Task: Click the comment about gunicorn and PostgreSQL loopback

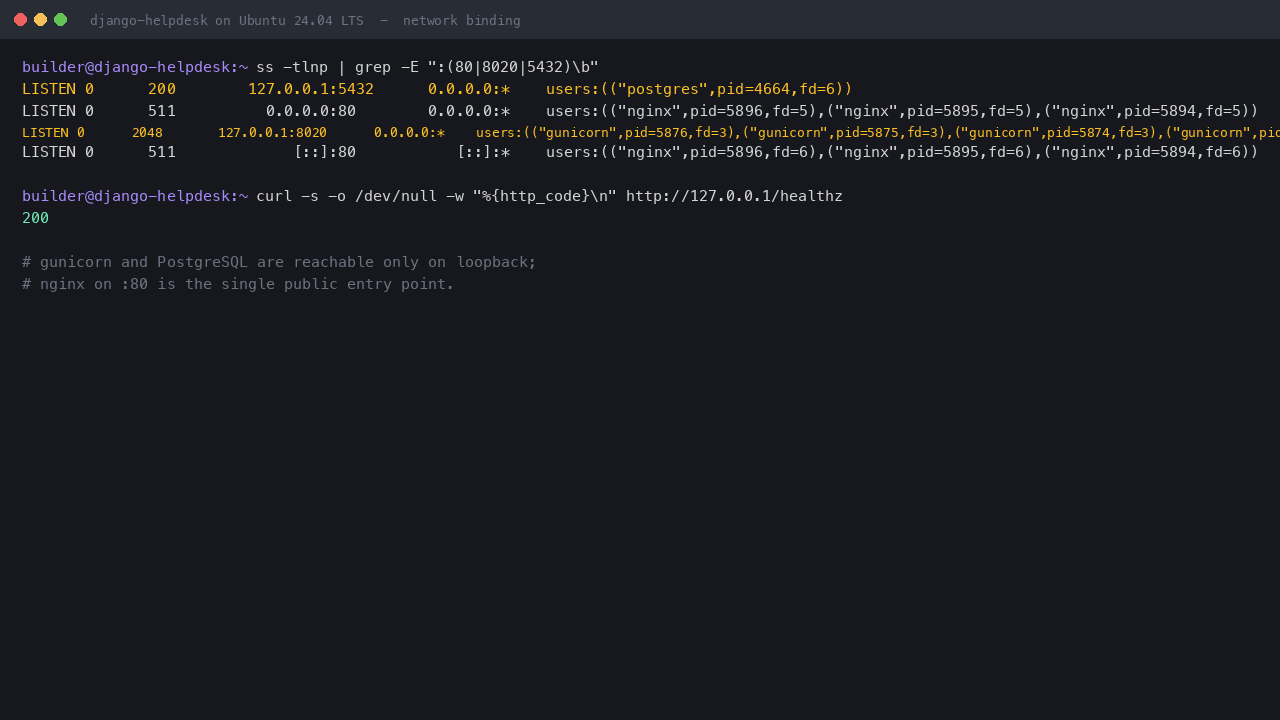Action: 279,262
